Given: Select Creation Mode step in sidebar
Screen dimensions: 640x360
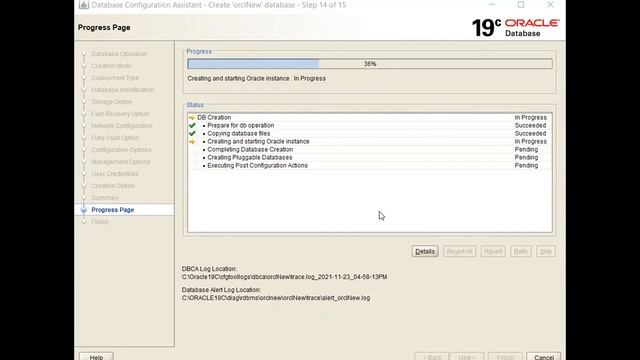Looking at the screenshot, I should [x=111, y=66].
